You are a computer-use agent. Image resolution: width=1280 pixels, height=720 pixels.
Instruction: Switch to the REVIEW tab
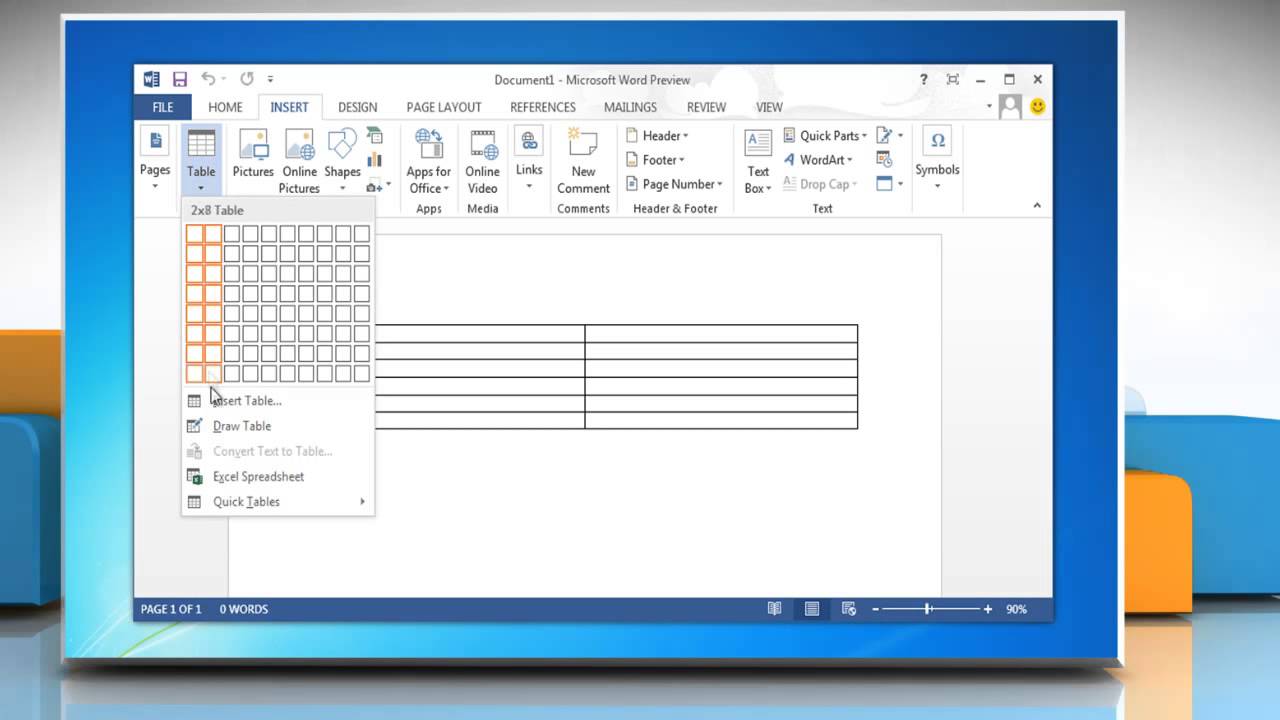click(706, 107)
